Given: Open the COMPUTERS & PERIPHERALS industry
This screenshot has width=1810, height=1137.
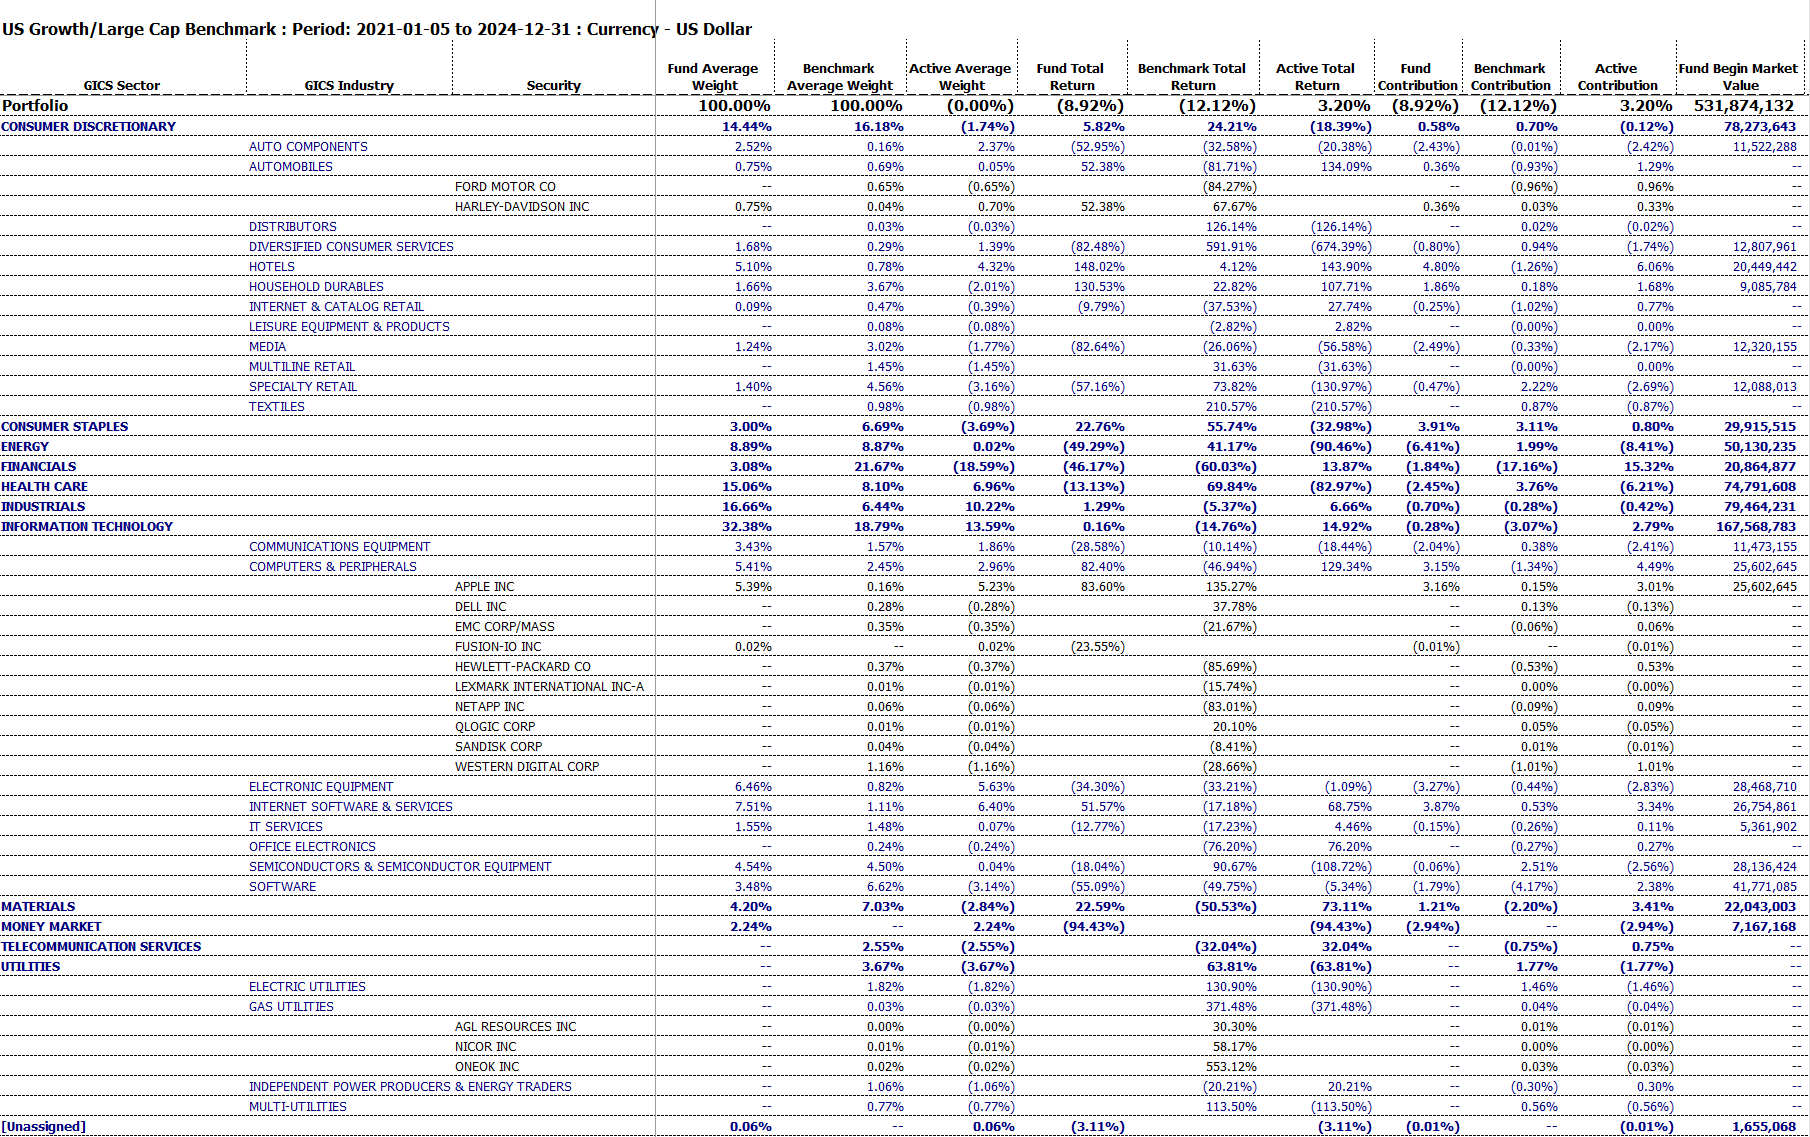Looking at the screenshot, I should [x=333, y=567].
